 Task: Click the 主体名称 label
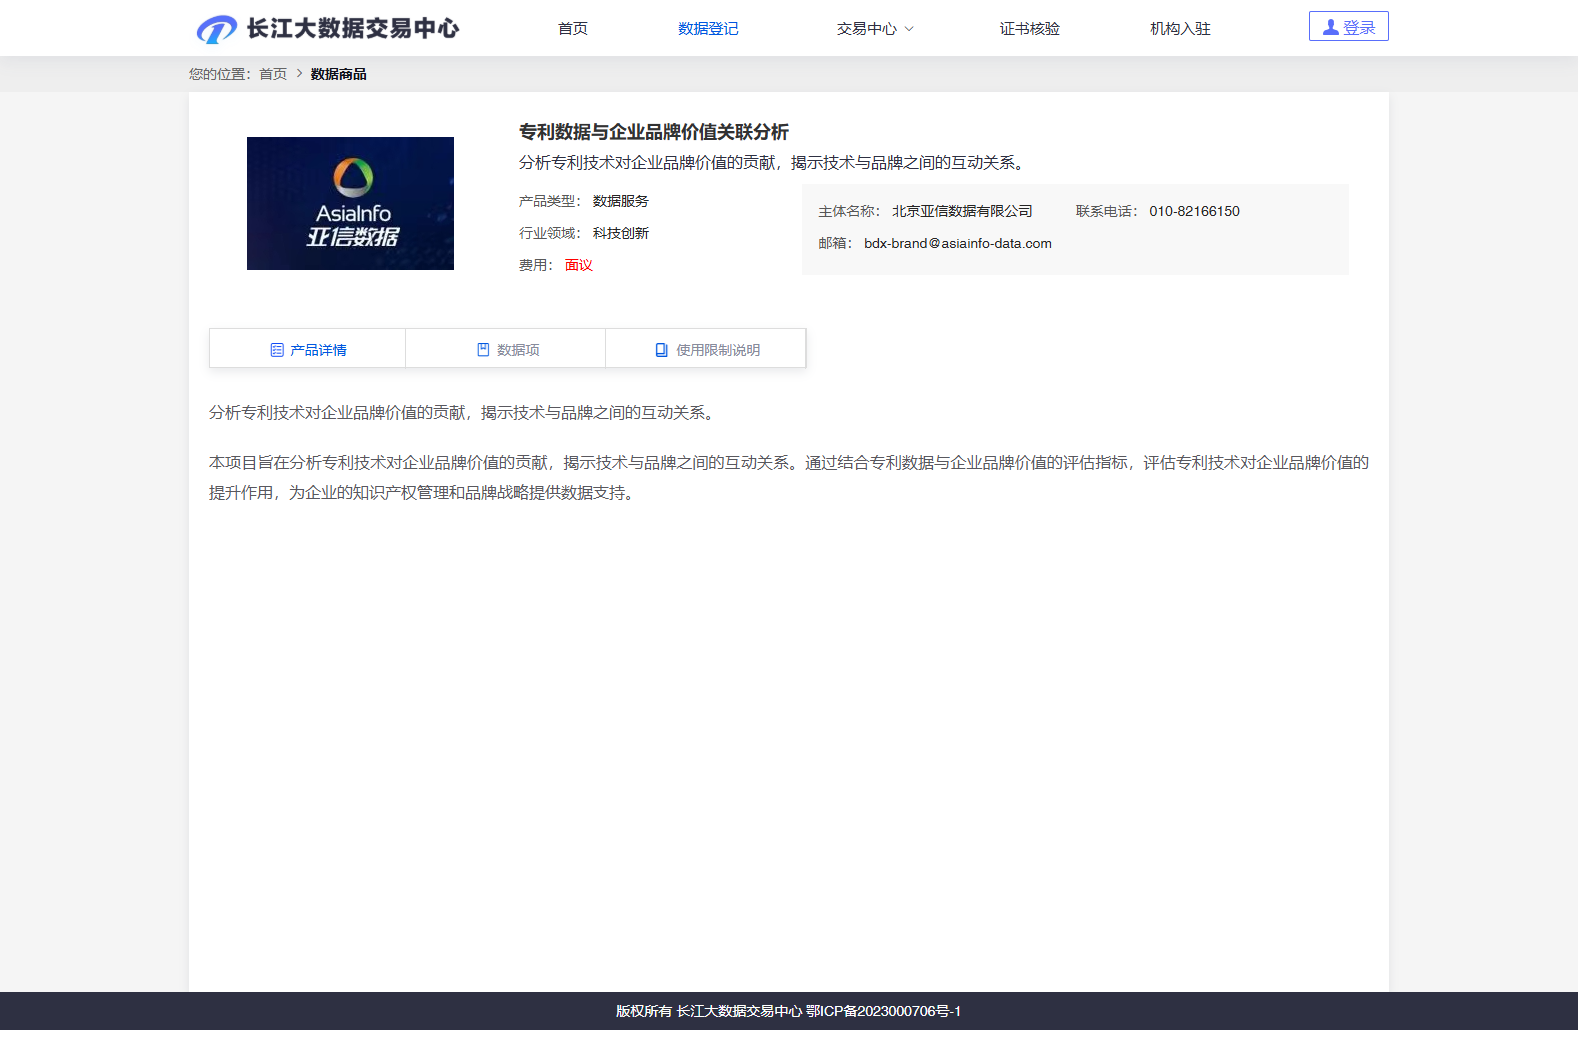[849, 211]
